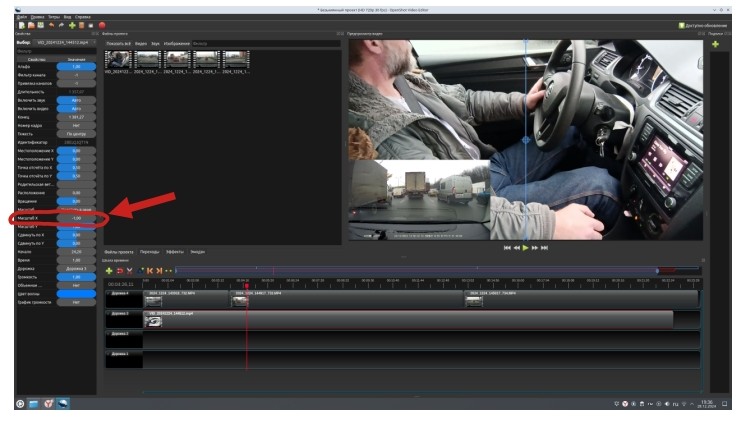This screenshot has height=423, width=741.
Task: Switch to the Переходы tab
Action: pyautogui.click(x=149, y=252)
